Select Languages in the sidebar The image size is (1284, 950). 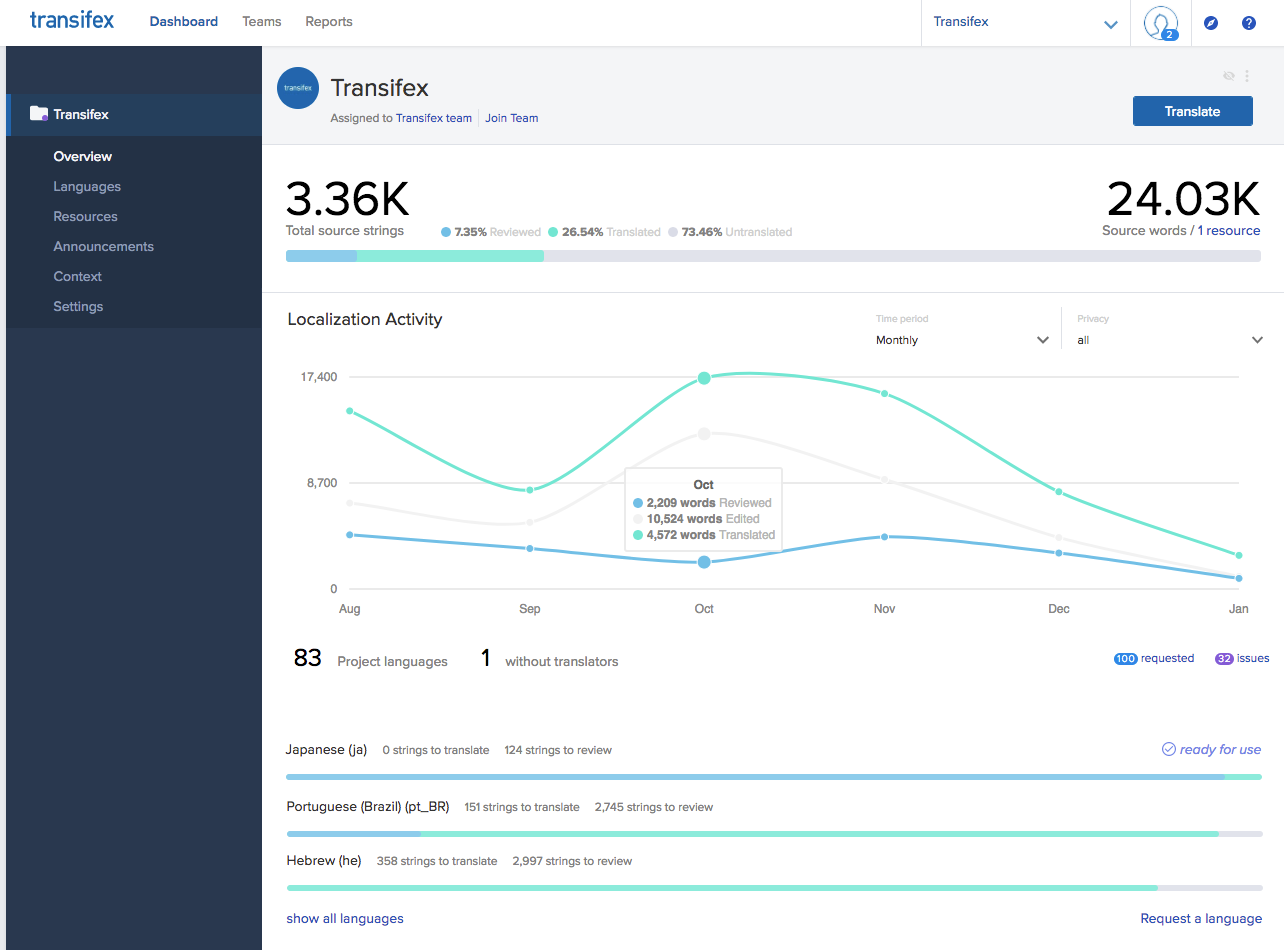tap(87, 186)
